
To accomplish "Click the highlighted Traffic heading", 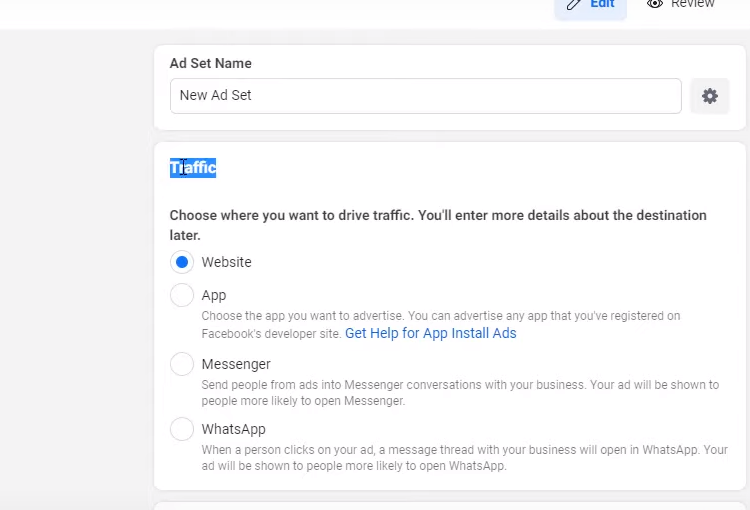I will click(x=193, y=168).
